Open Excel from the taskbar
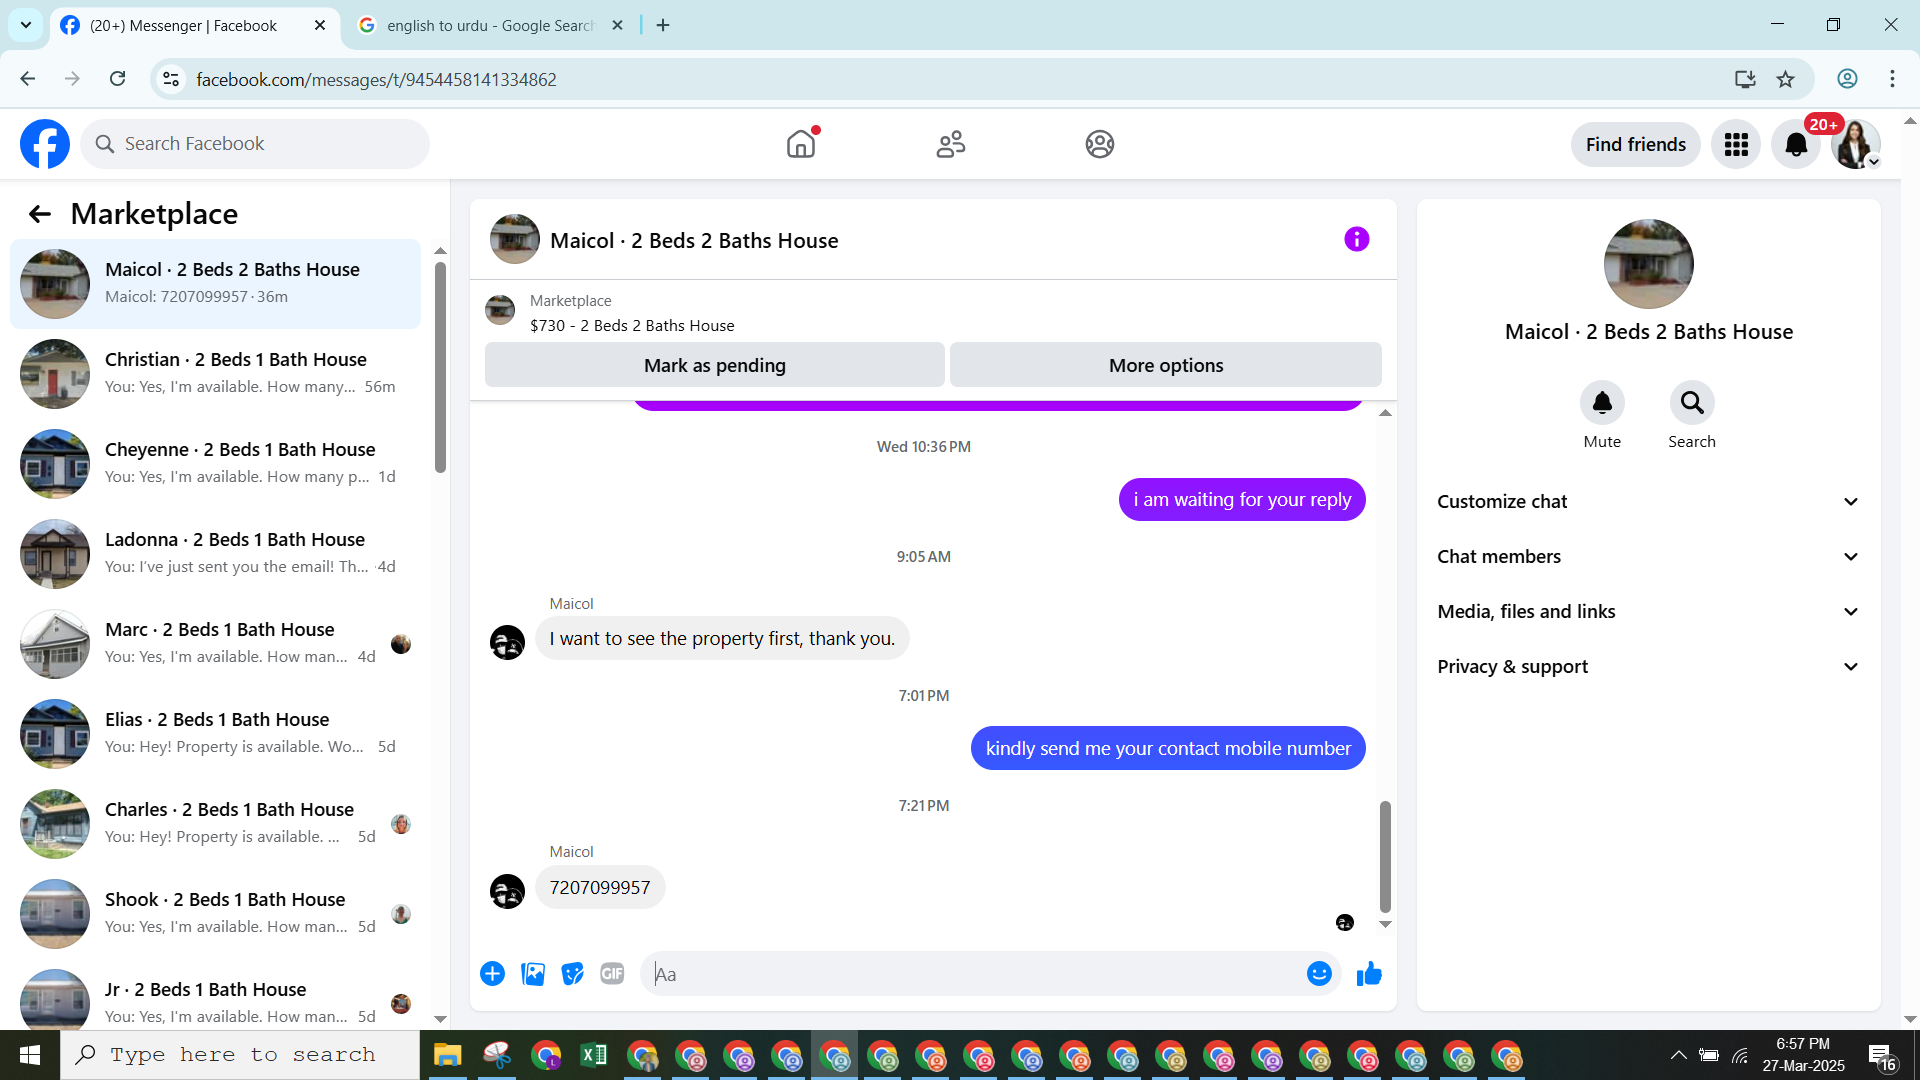The height and width of the screenshot is (1080, 1920). pyautogui.click(x=594, y=1055)
